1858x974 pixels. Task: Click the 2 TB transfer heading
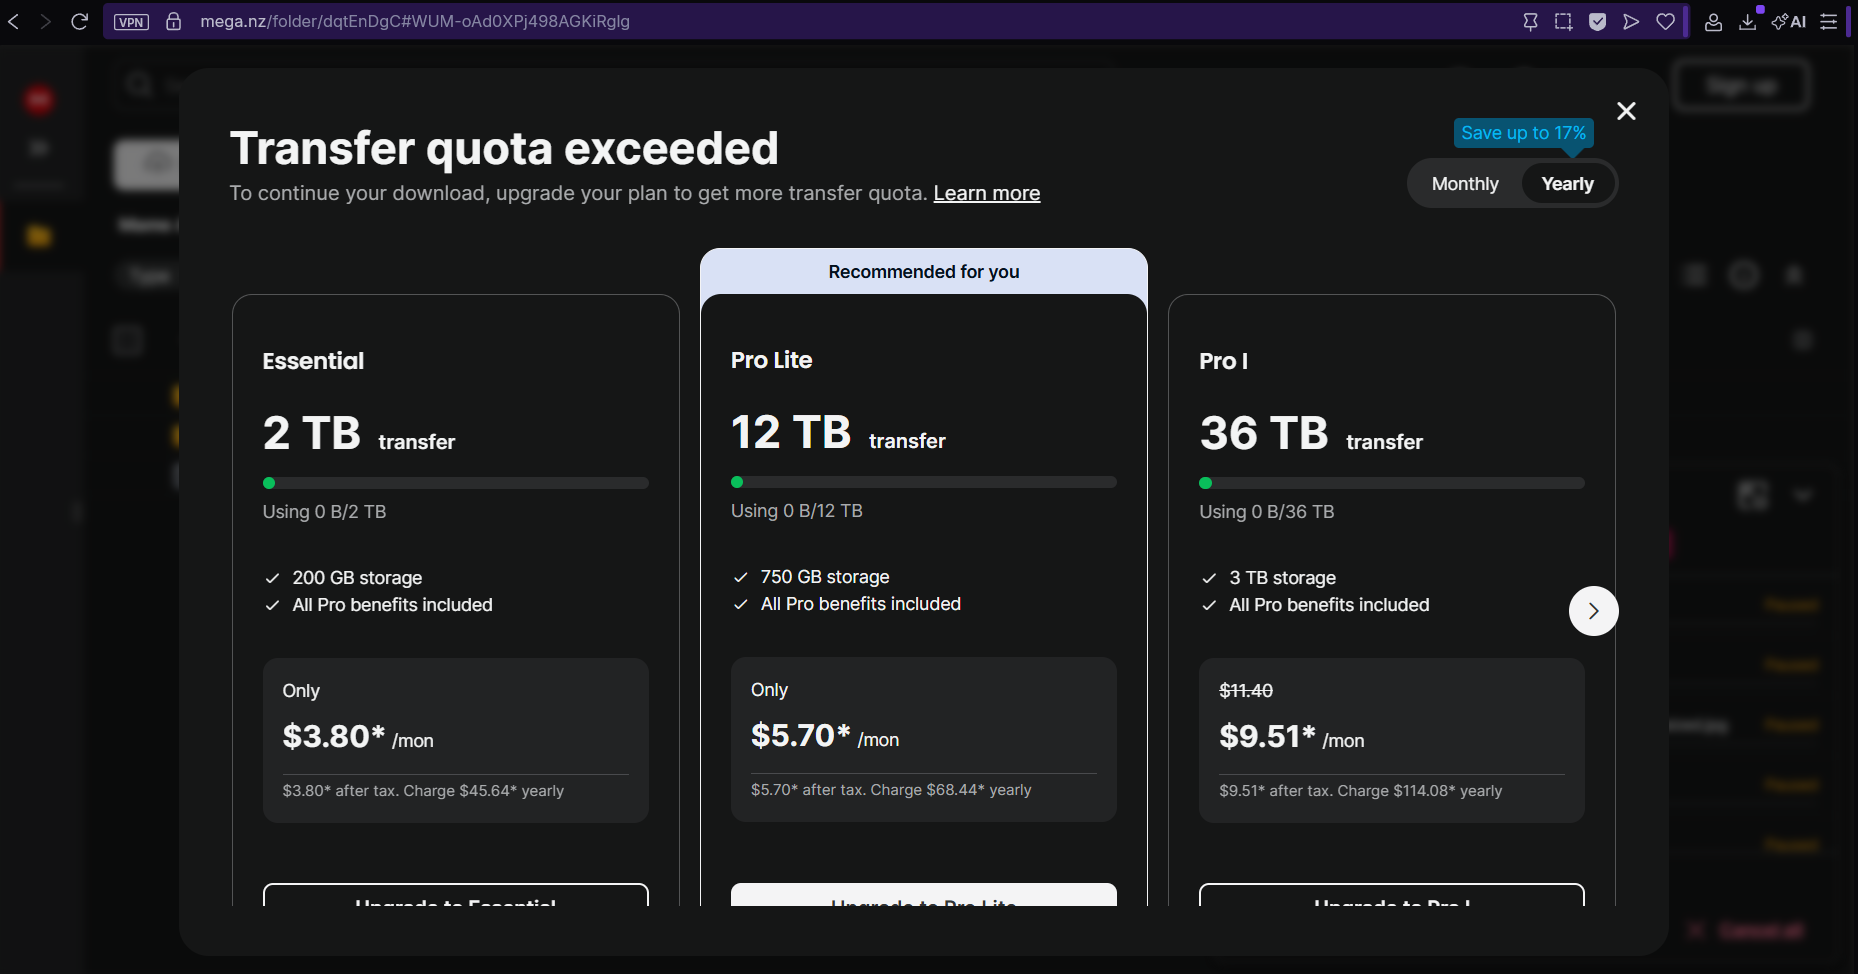[x=359, y=435]
